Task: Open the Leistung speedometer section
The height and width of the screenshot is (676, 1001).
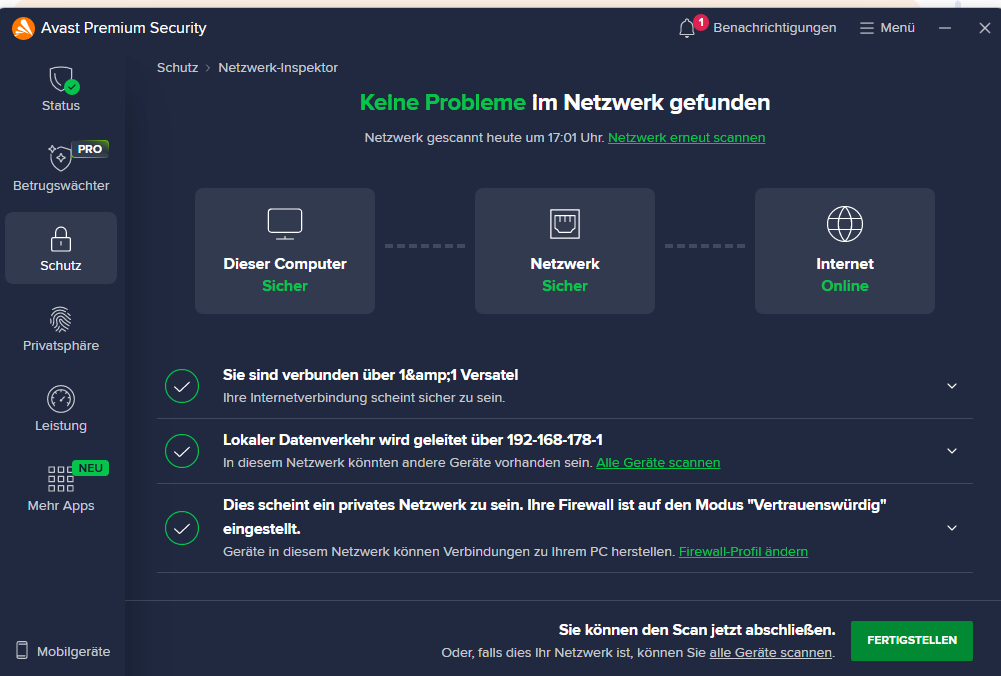Action: point(61,400)
